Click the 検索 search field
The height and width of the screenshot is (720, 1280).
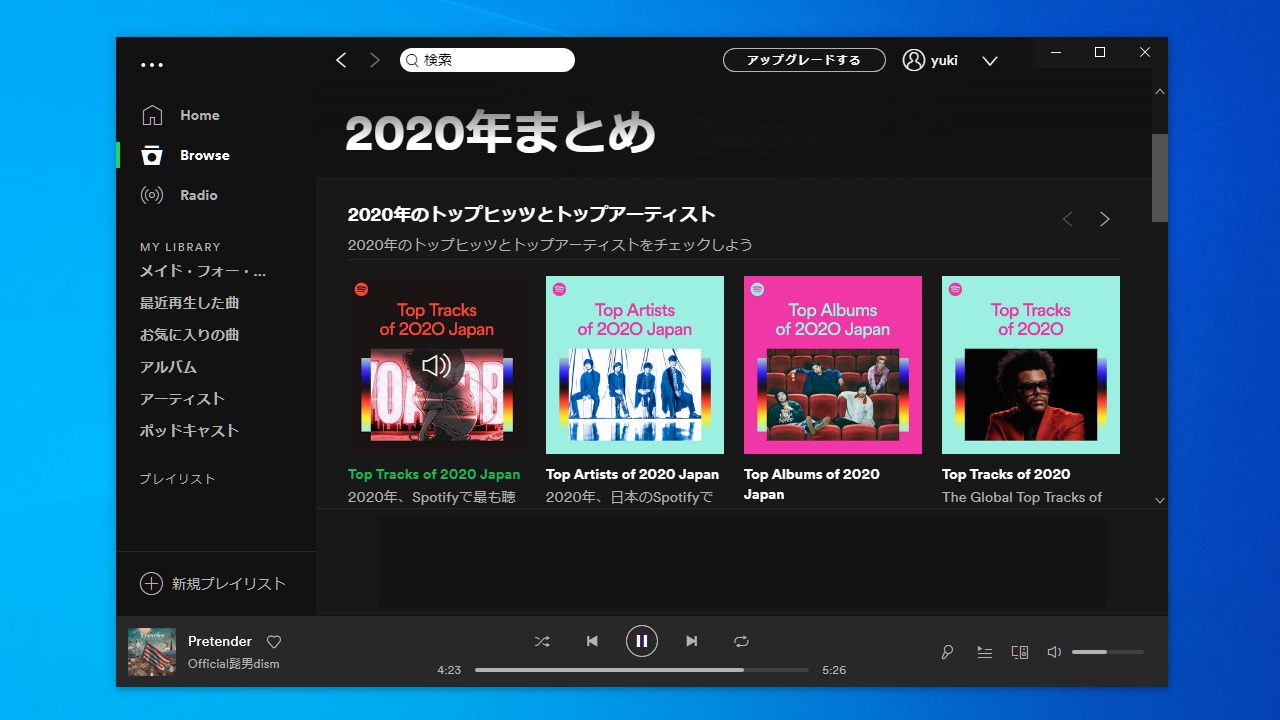[487, 60]
